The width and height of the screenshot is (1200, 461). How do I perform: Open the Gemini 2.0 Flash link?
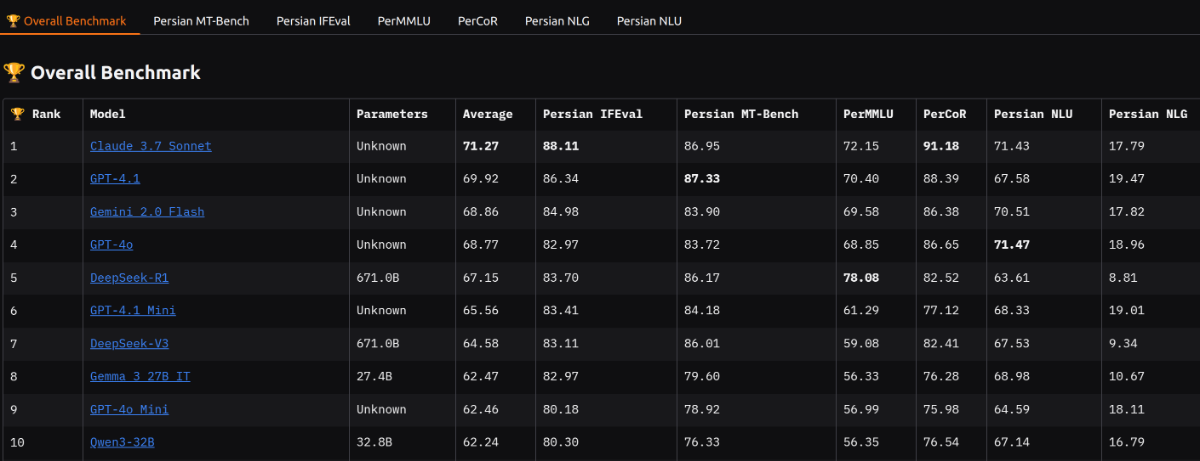click(x=147, y=212)
